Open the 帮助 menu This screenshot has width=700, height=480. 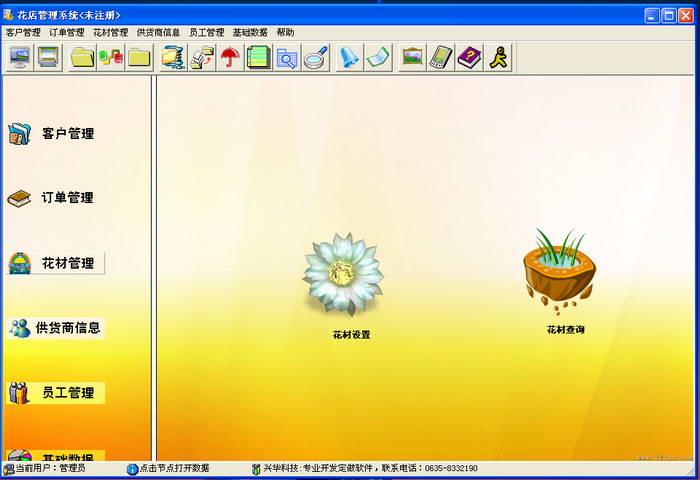(285, 32)
